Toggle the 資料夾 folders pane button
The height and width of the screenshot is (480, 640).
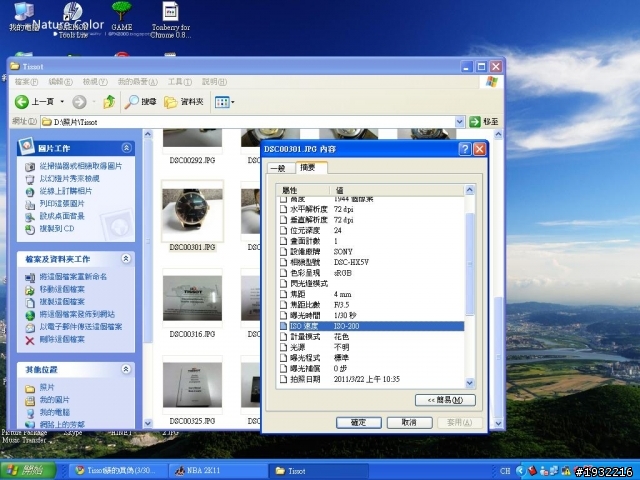click(x=184, y=102)
